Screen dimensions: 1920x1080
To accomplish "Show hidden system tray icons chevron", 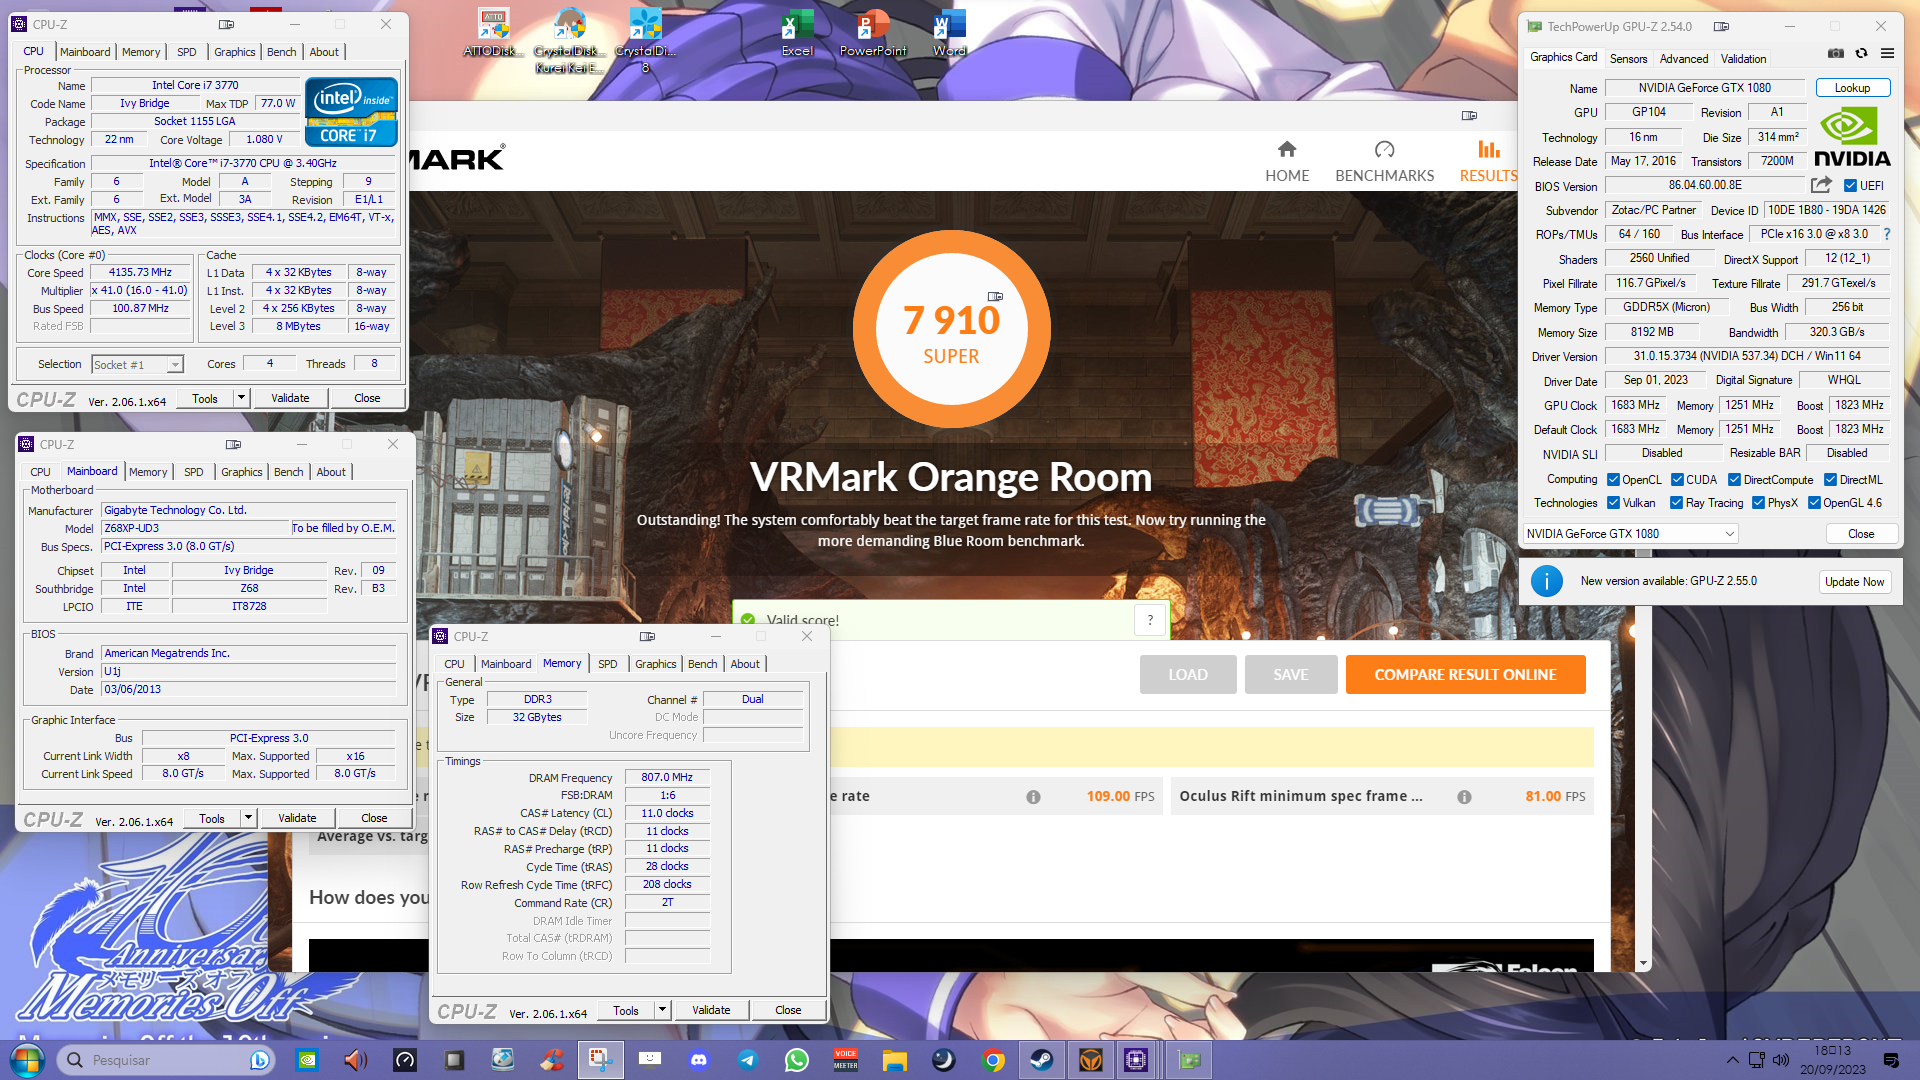I will point(1732,1060).
